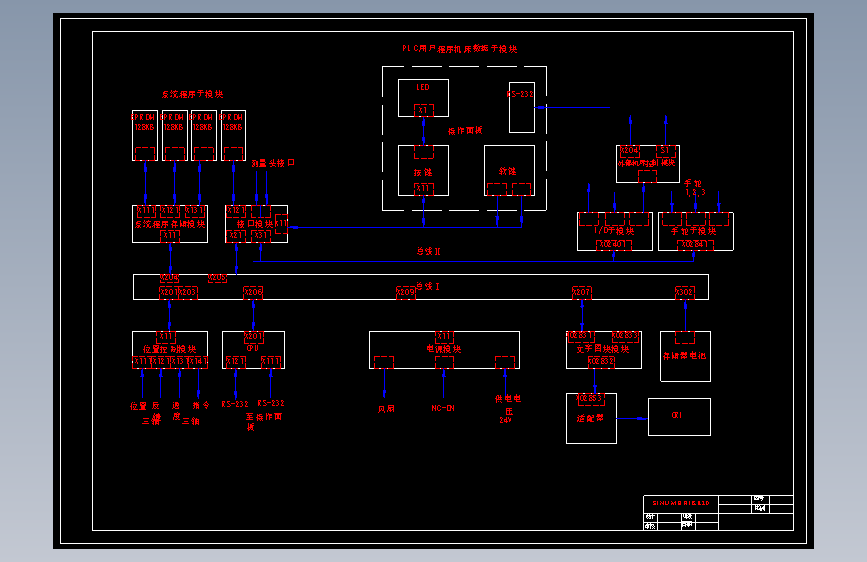
Task: Select the 测量头接口 label
Action: point(273,163)
